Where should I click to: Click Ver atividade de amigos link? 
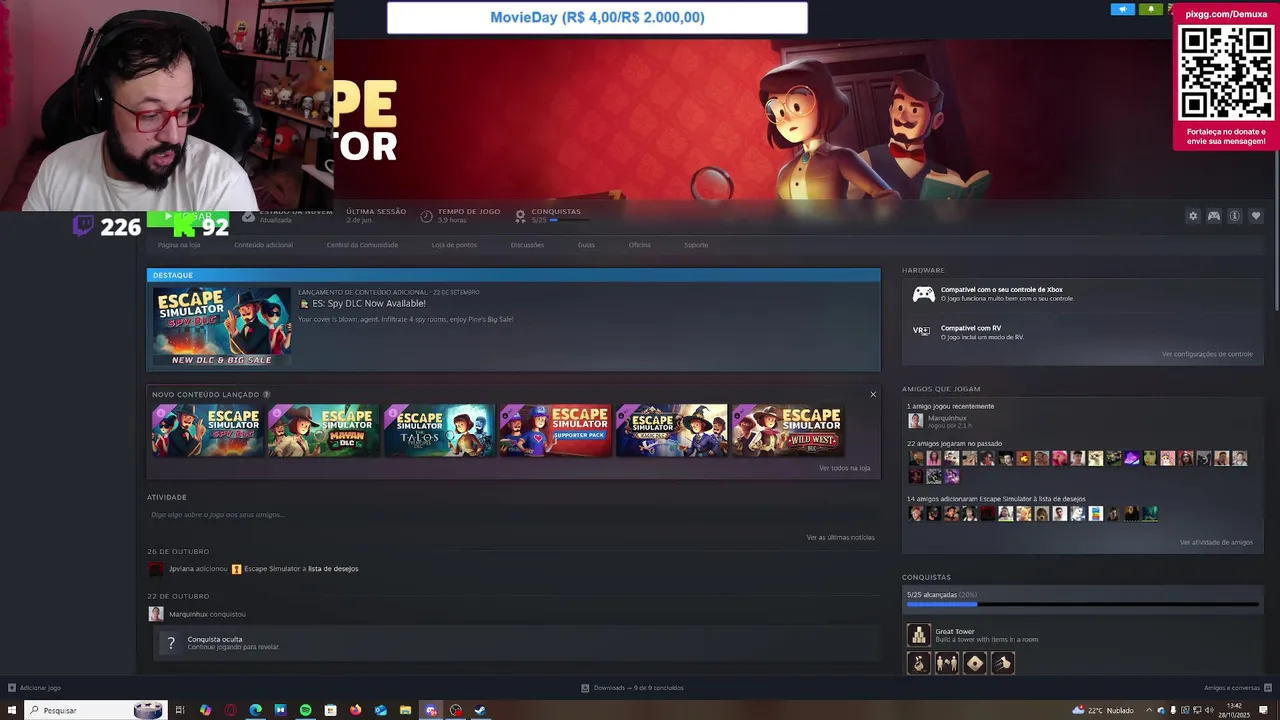pyautogui.click(x=1216, y=543)
